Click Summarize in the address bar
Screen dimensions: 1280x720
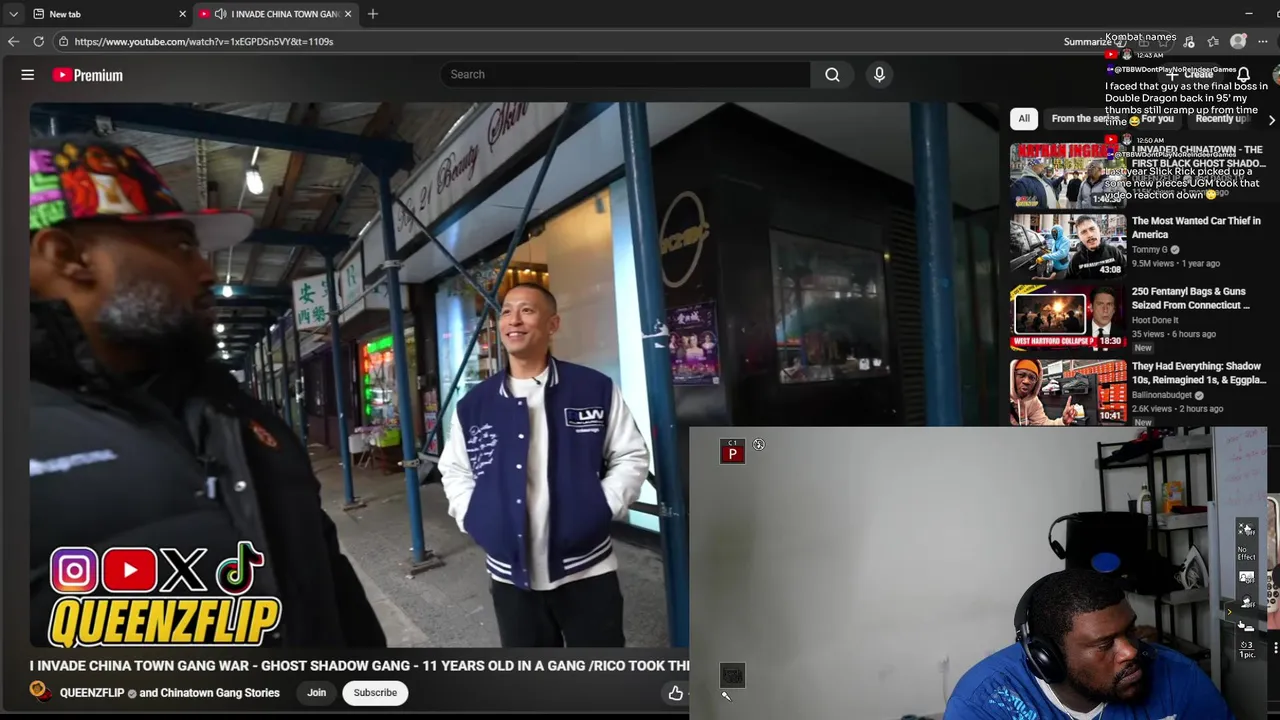click(x=1090, y=41)
